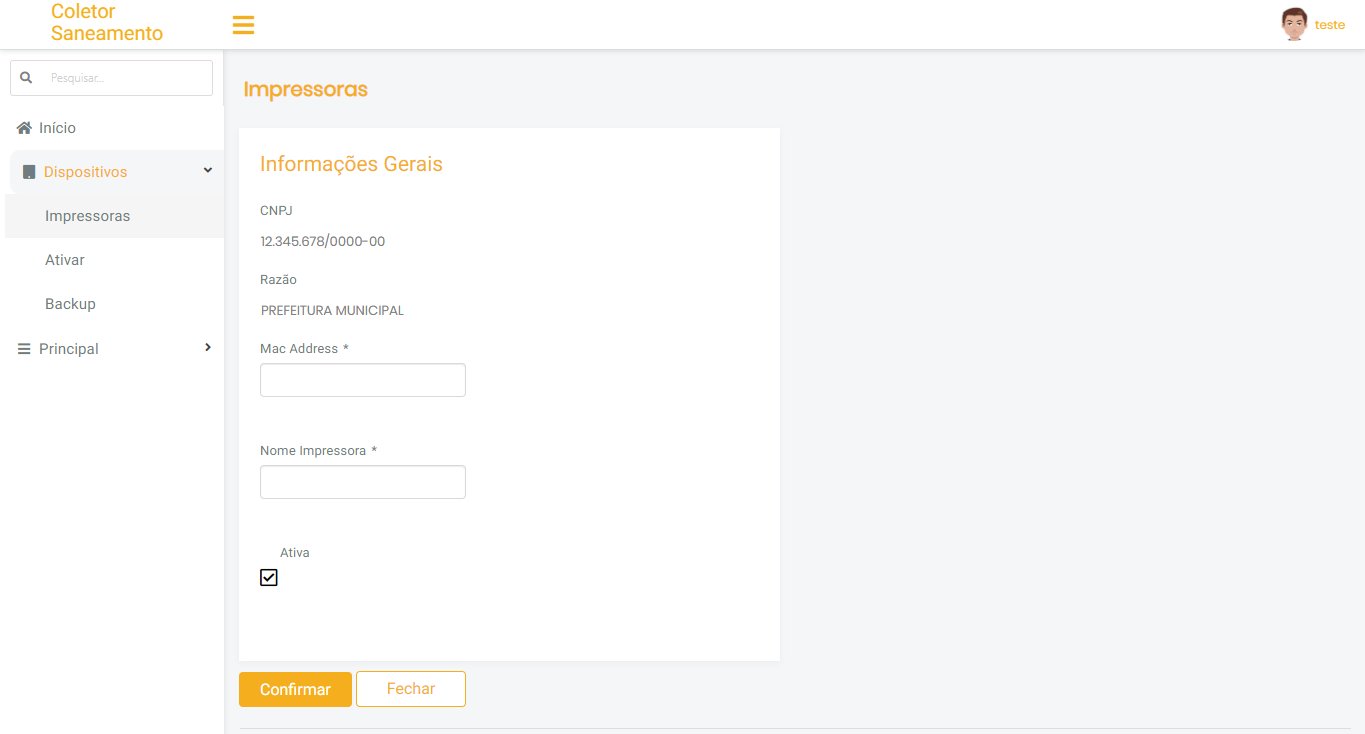
Task: Go to the Ativar sidebar item
Action: (65, 260)
